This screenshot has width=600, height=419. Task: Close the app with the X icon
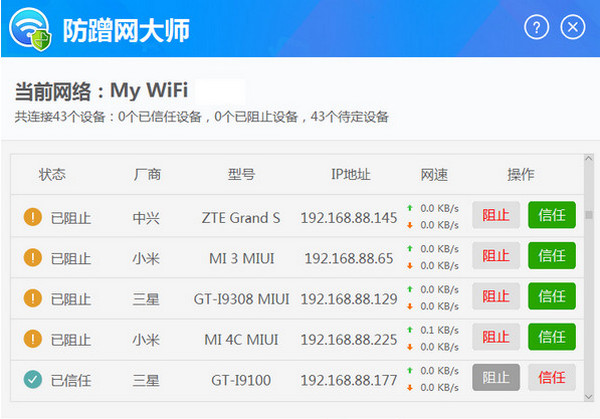tap(572, 28)
